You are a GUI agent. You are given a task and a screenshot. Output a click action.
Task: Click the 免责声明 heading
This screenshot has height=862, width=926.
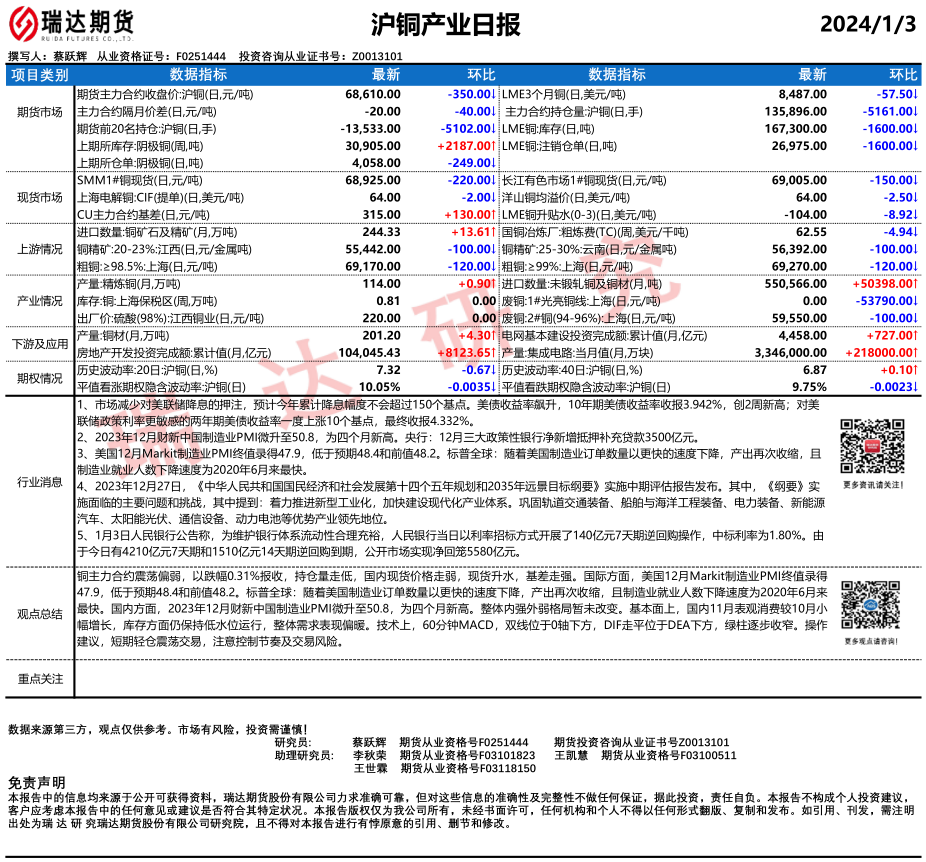pos(36,781)
